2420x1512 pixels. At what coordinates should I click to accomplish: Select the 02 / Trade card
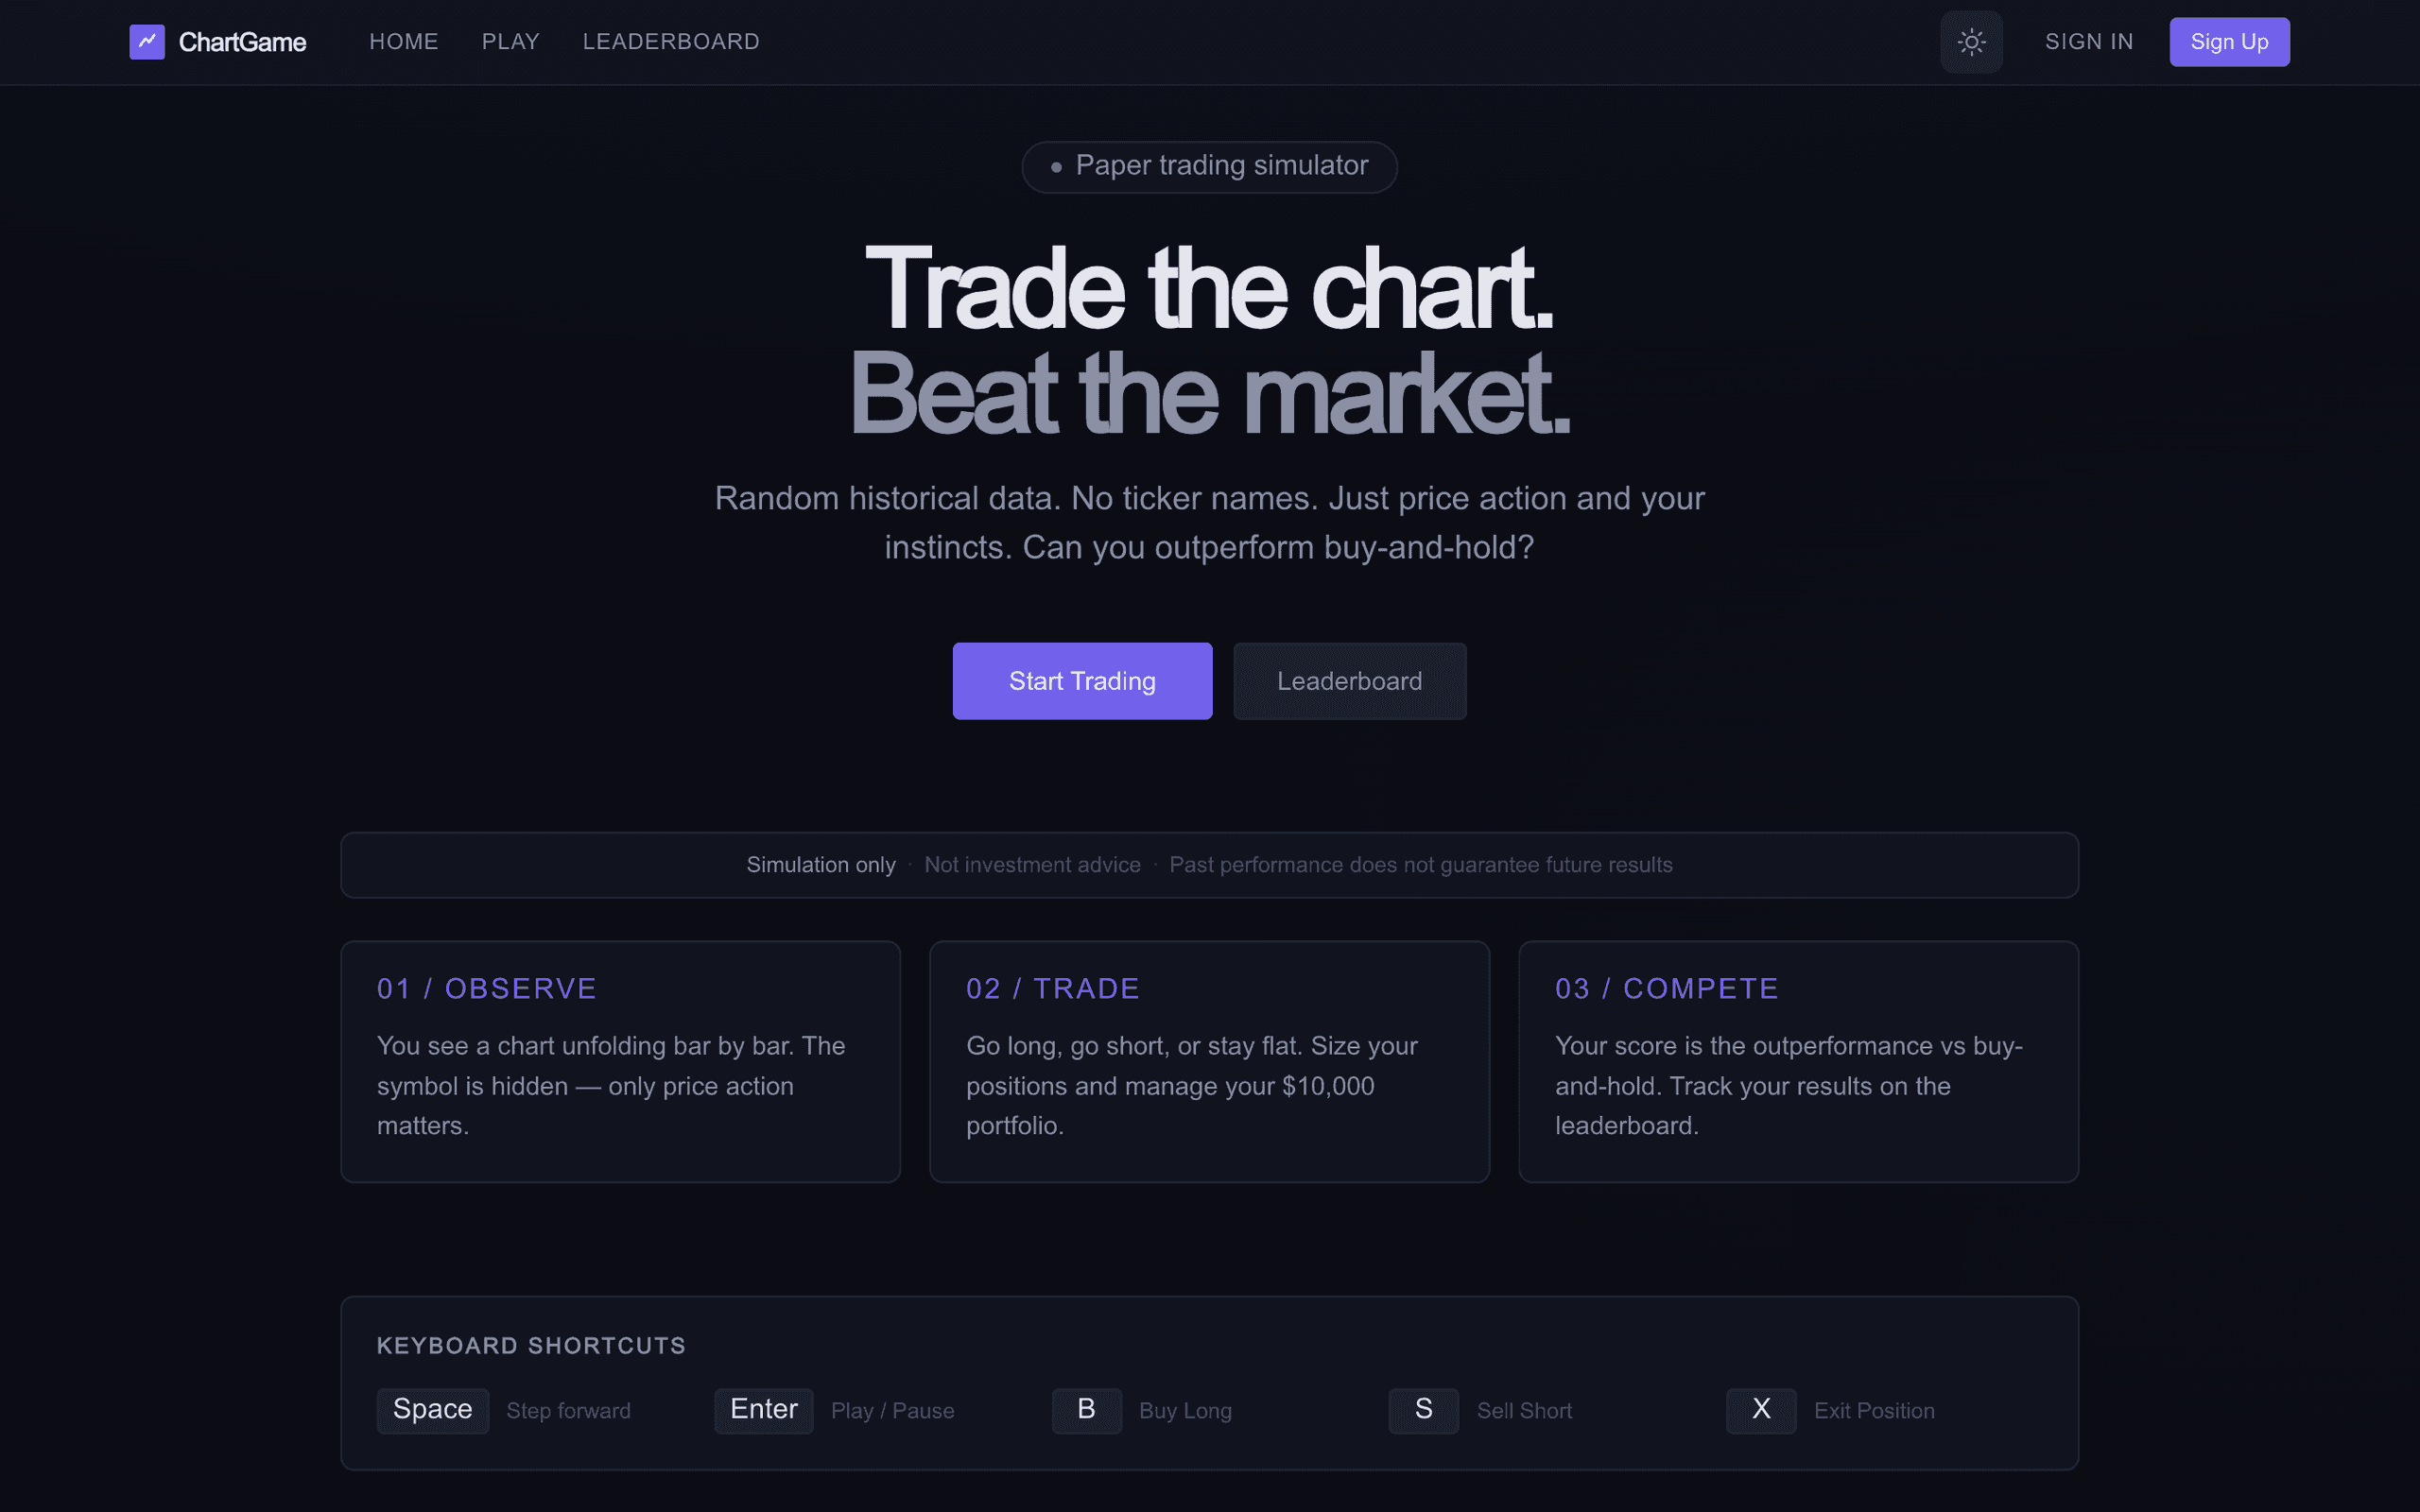tap(1209, 1061)
